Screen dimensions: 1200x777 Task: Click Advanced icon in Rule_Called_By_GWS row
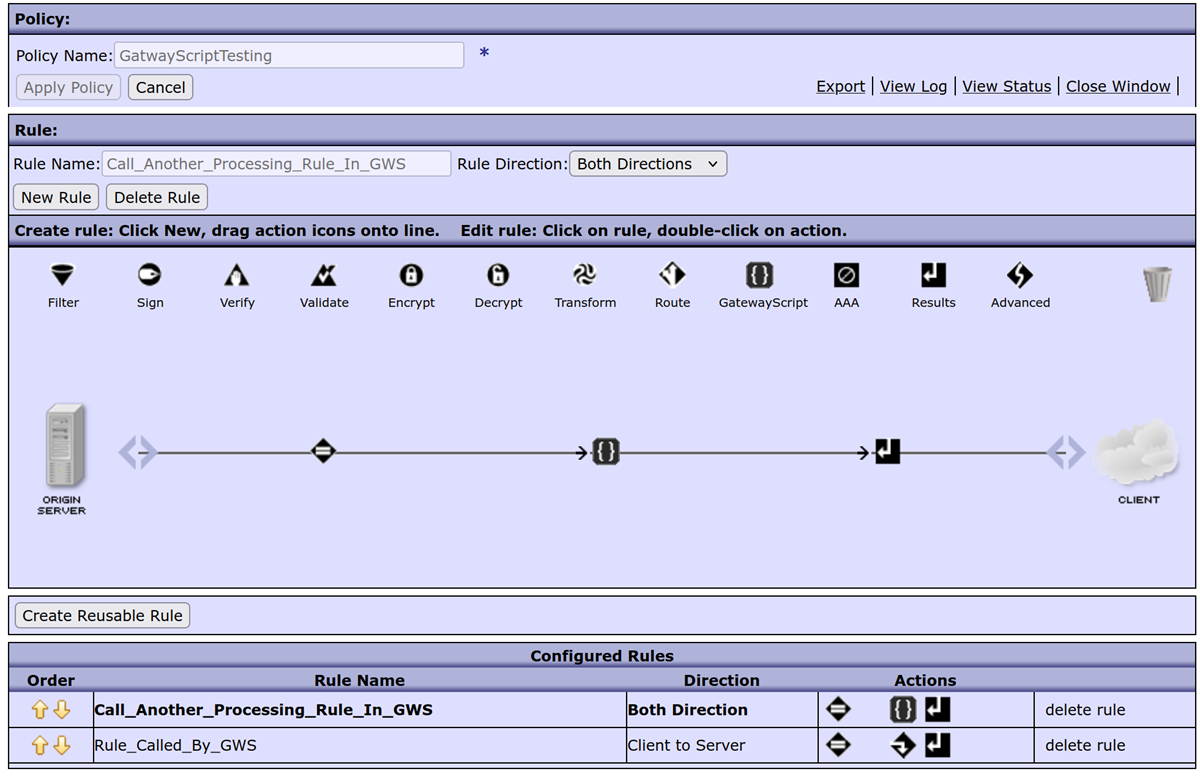click(903, 745)
